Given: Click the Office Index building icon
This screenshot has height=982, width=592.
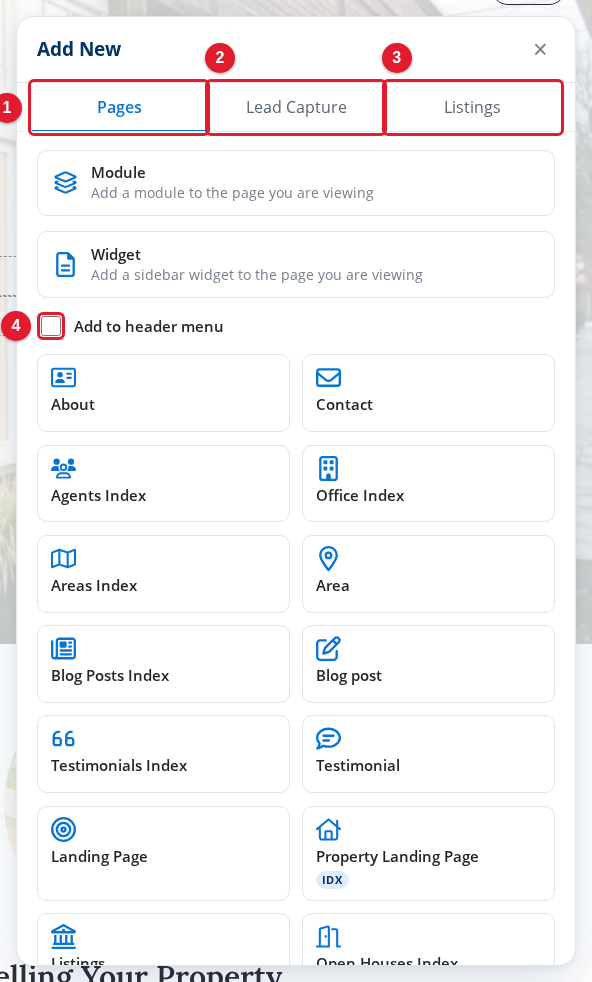Looking at the screenshot, I should tap(328, 468).
